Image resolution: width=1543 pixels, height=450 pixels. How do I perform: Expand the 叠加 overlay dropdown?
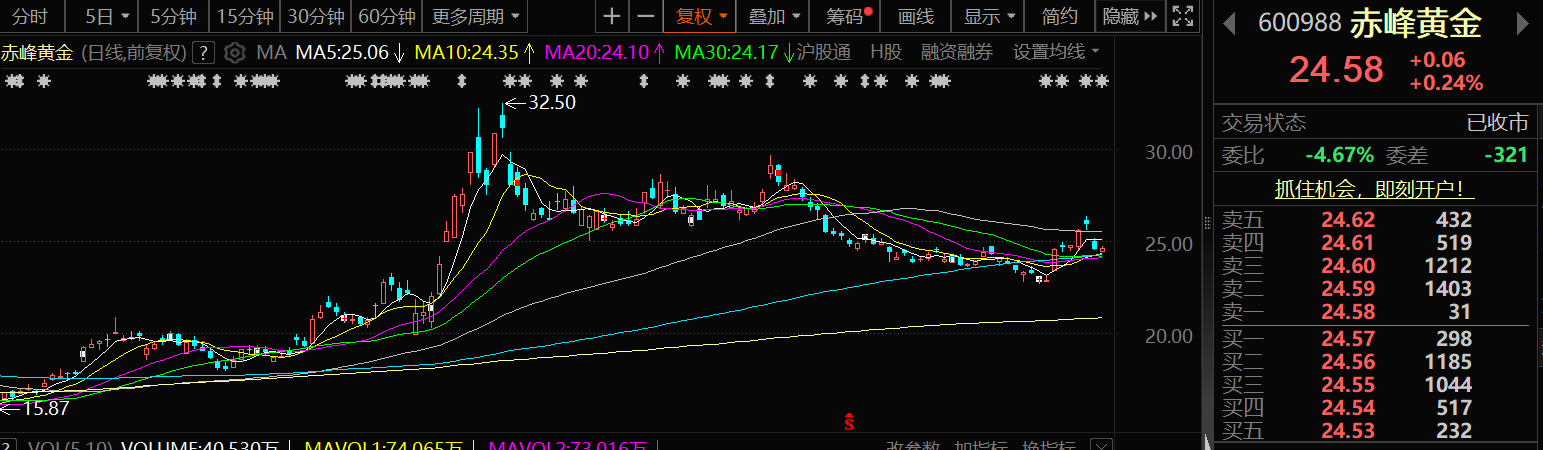click(775, 16)
